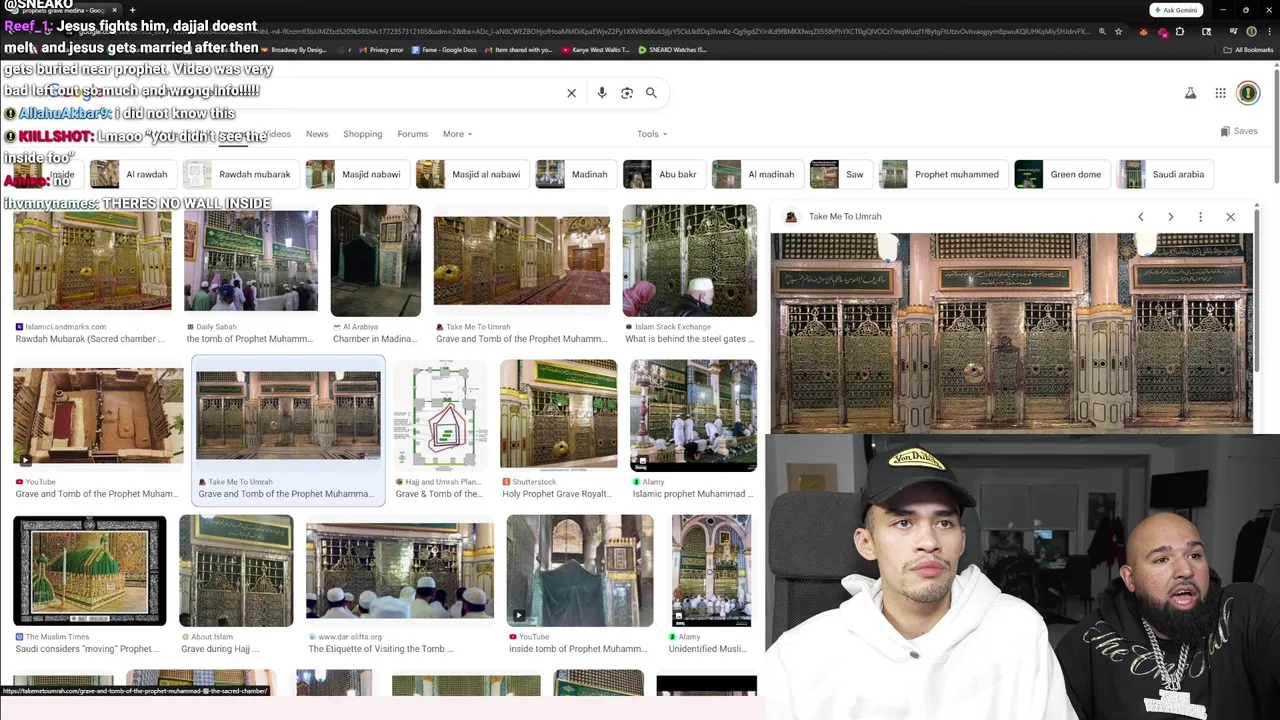This screenshot has width=1280, height=720.
Task: Click the large preview image in side panel
Action: [1011, 333]
